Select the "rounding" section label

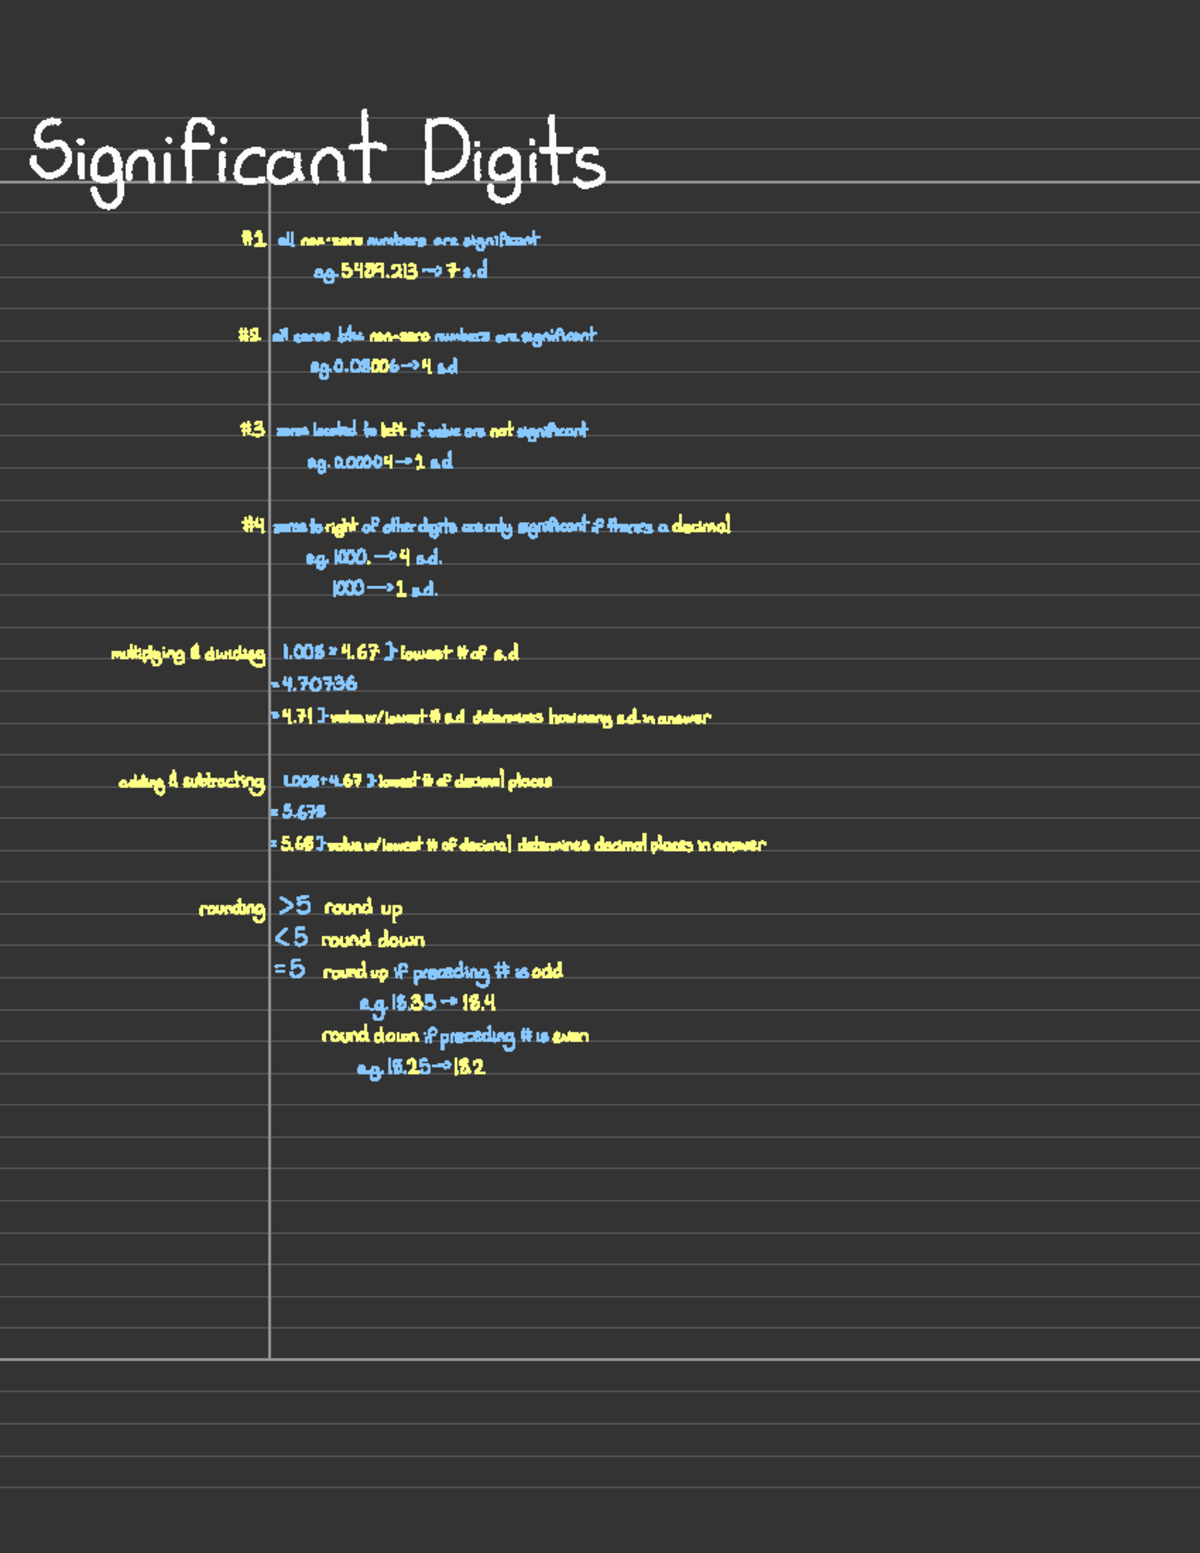pyautogui.click(x=234, y=909)
